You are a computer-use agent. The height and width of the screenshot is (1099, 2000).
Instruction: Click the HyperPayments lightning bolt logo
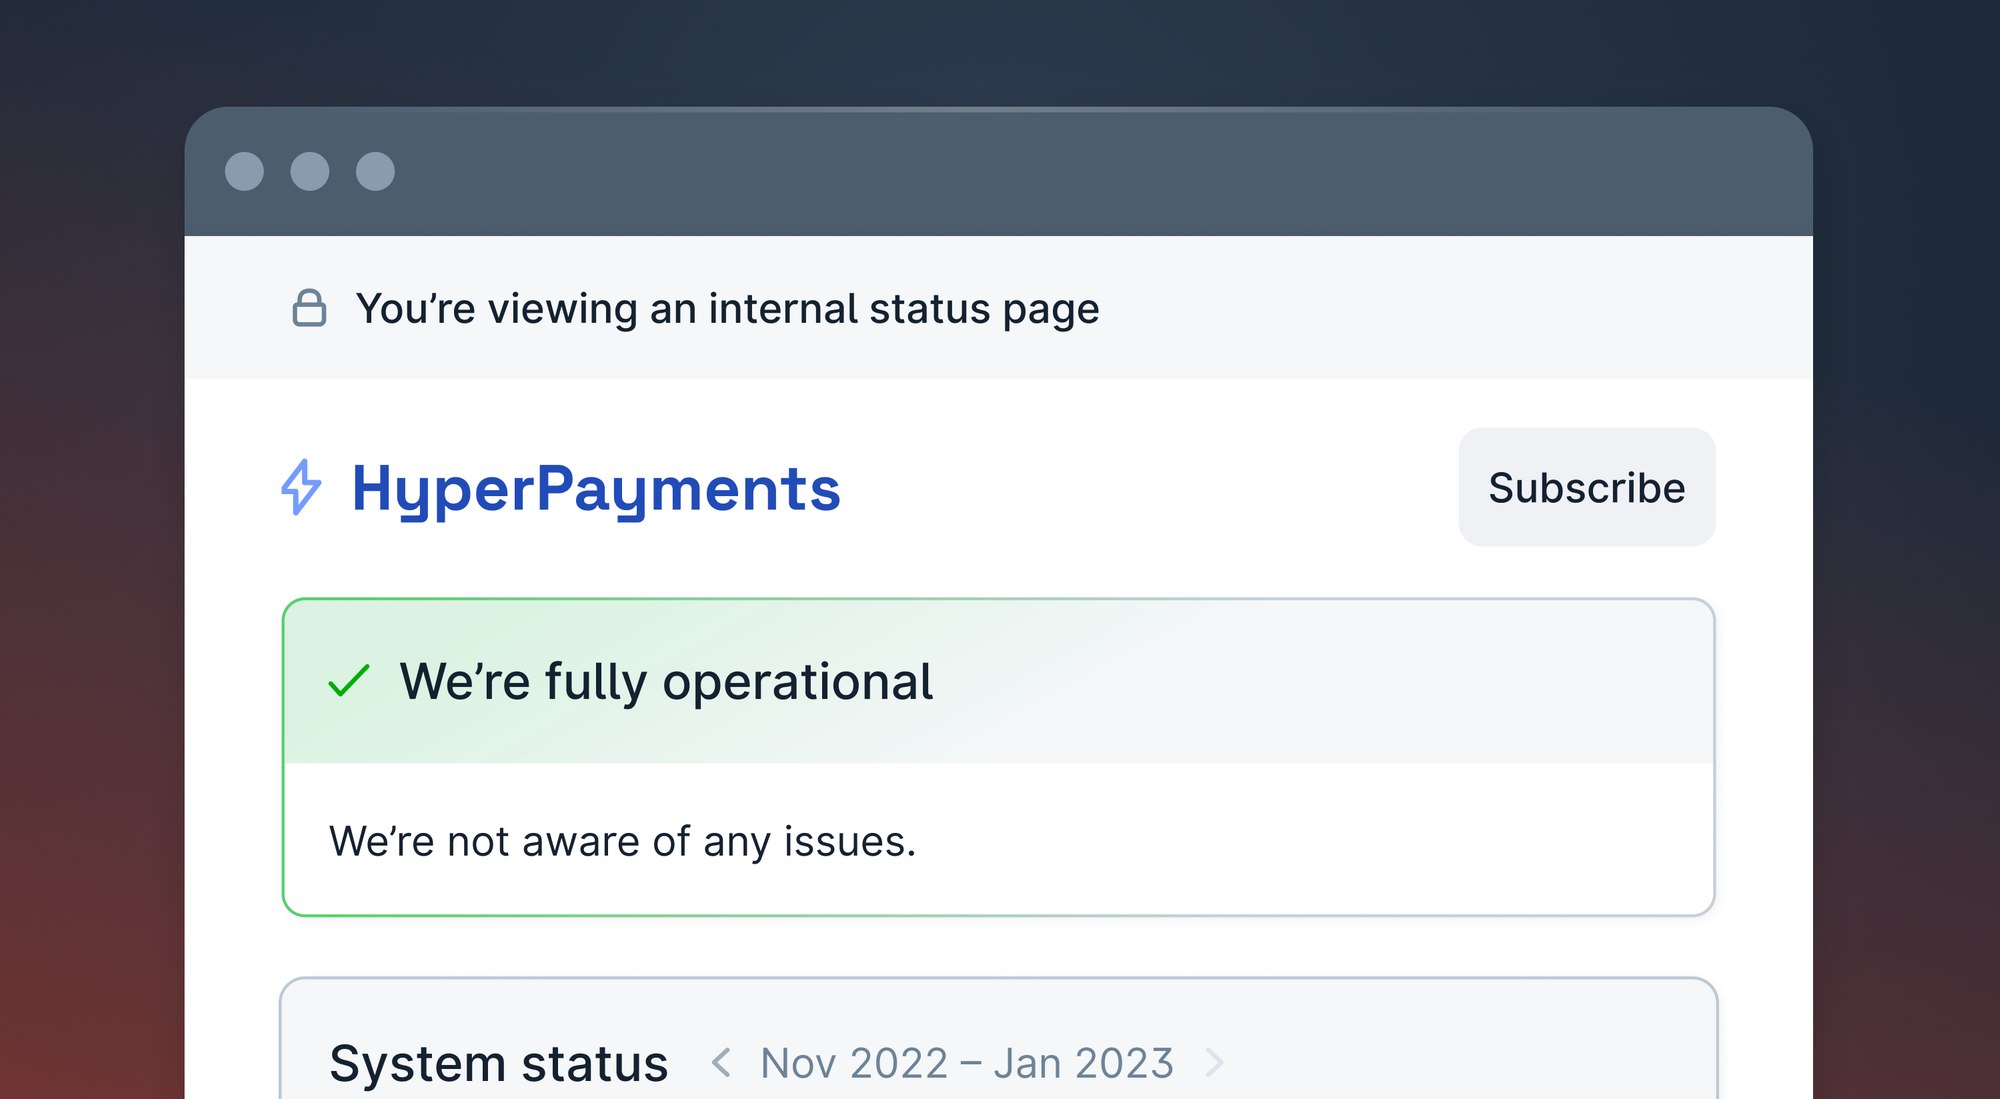pyautogui.click(x=301, y=487)
